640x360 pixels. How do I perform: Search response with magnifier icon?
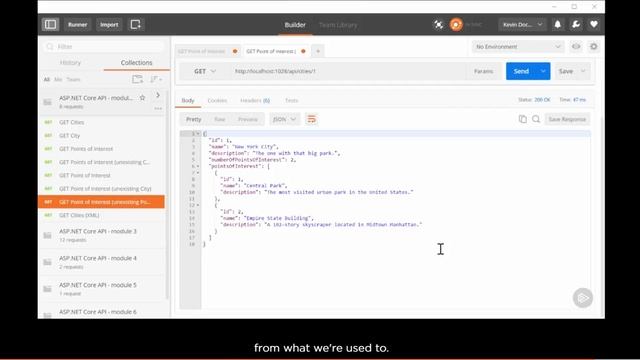[536, 119]
